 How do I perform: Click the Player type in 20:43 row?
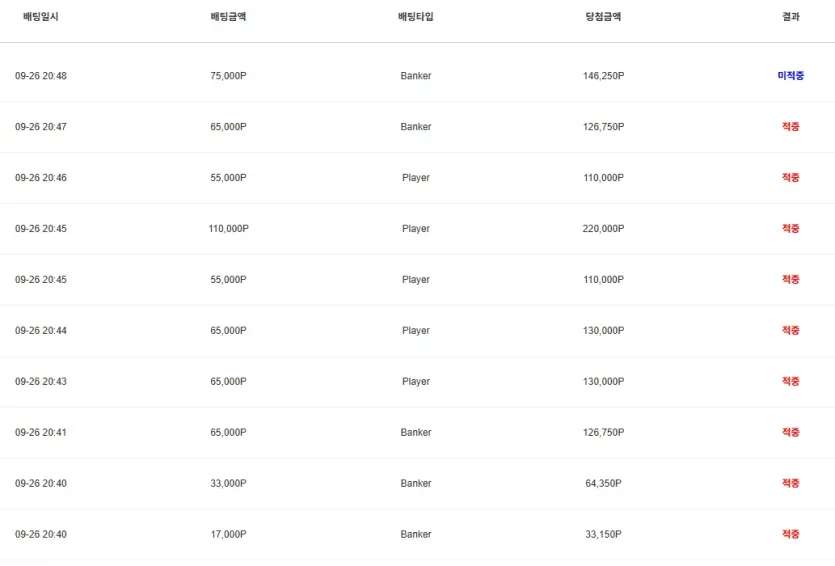point(416,381)
